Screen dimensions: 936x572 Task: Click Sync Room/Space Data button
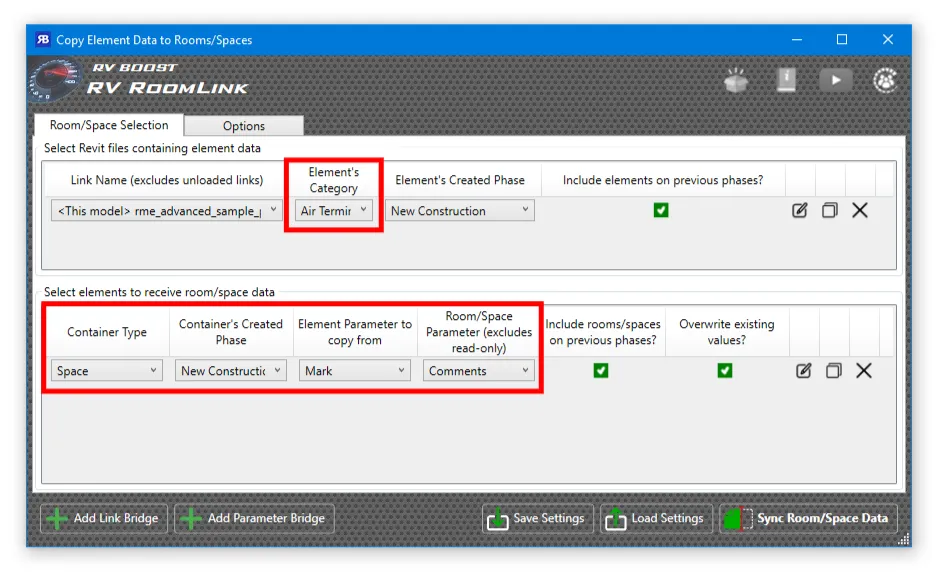coord(808,518)
